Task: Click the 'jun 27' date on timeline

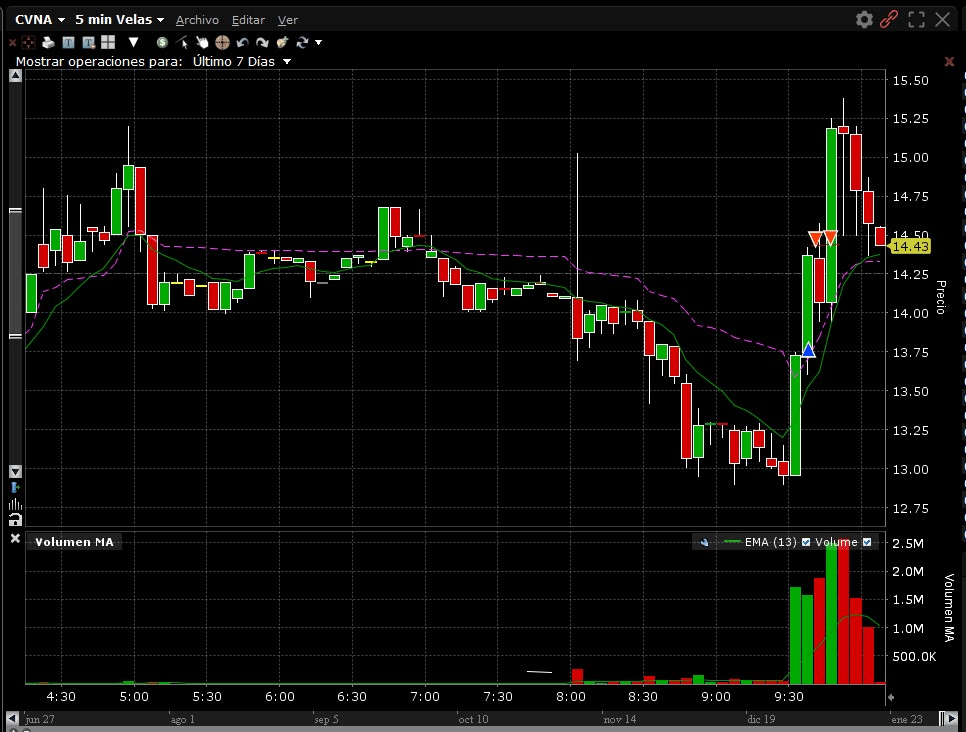Action: click(x=39, y=719)
